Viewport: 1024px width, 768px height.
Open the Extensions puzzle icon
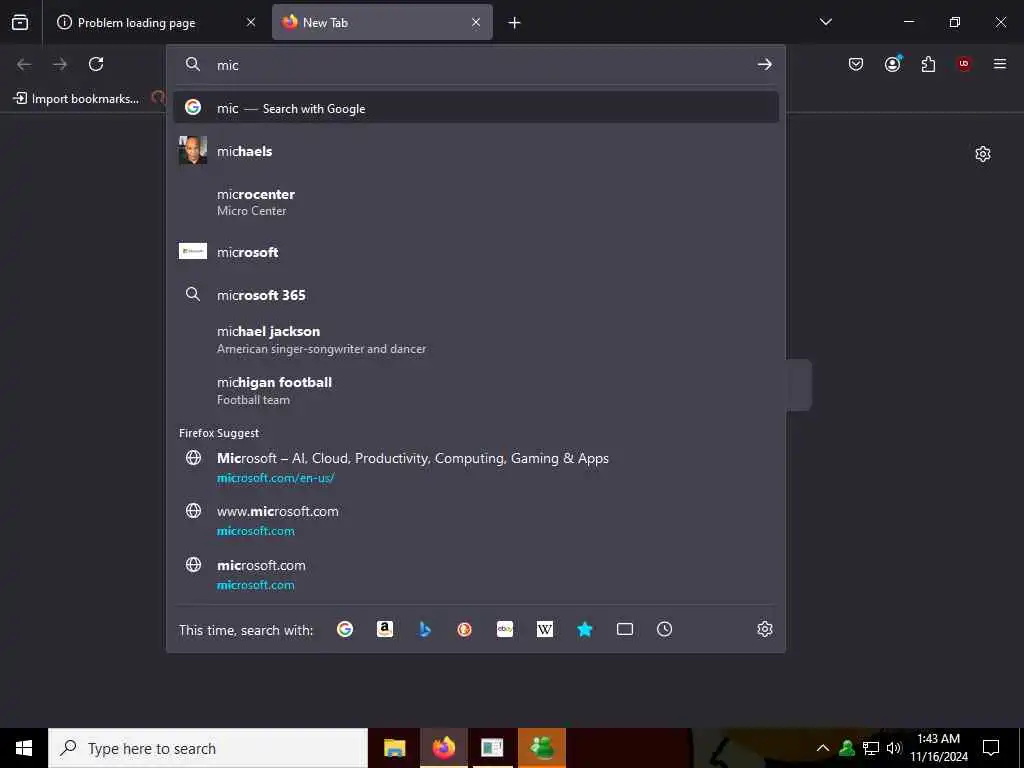928,64
